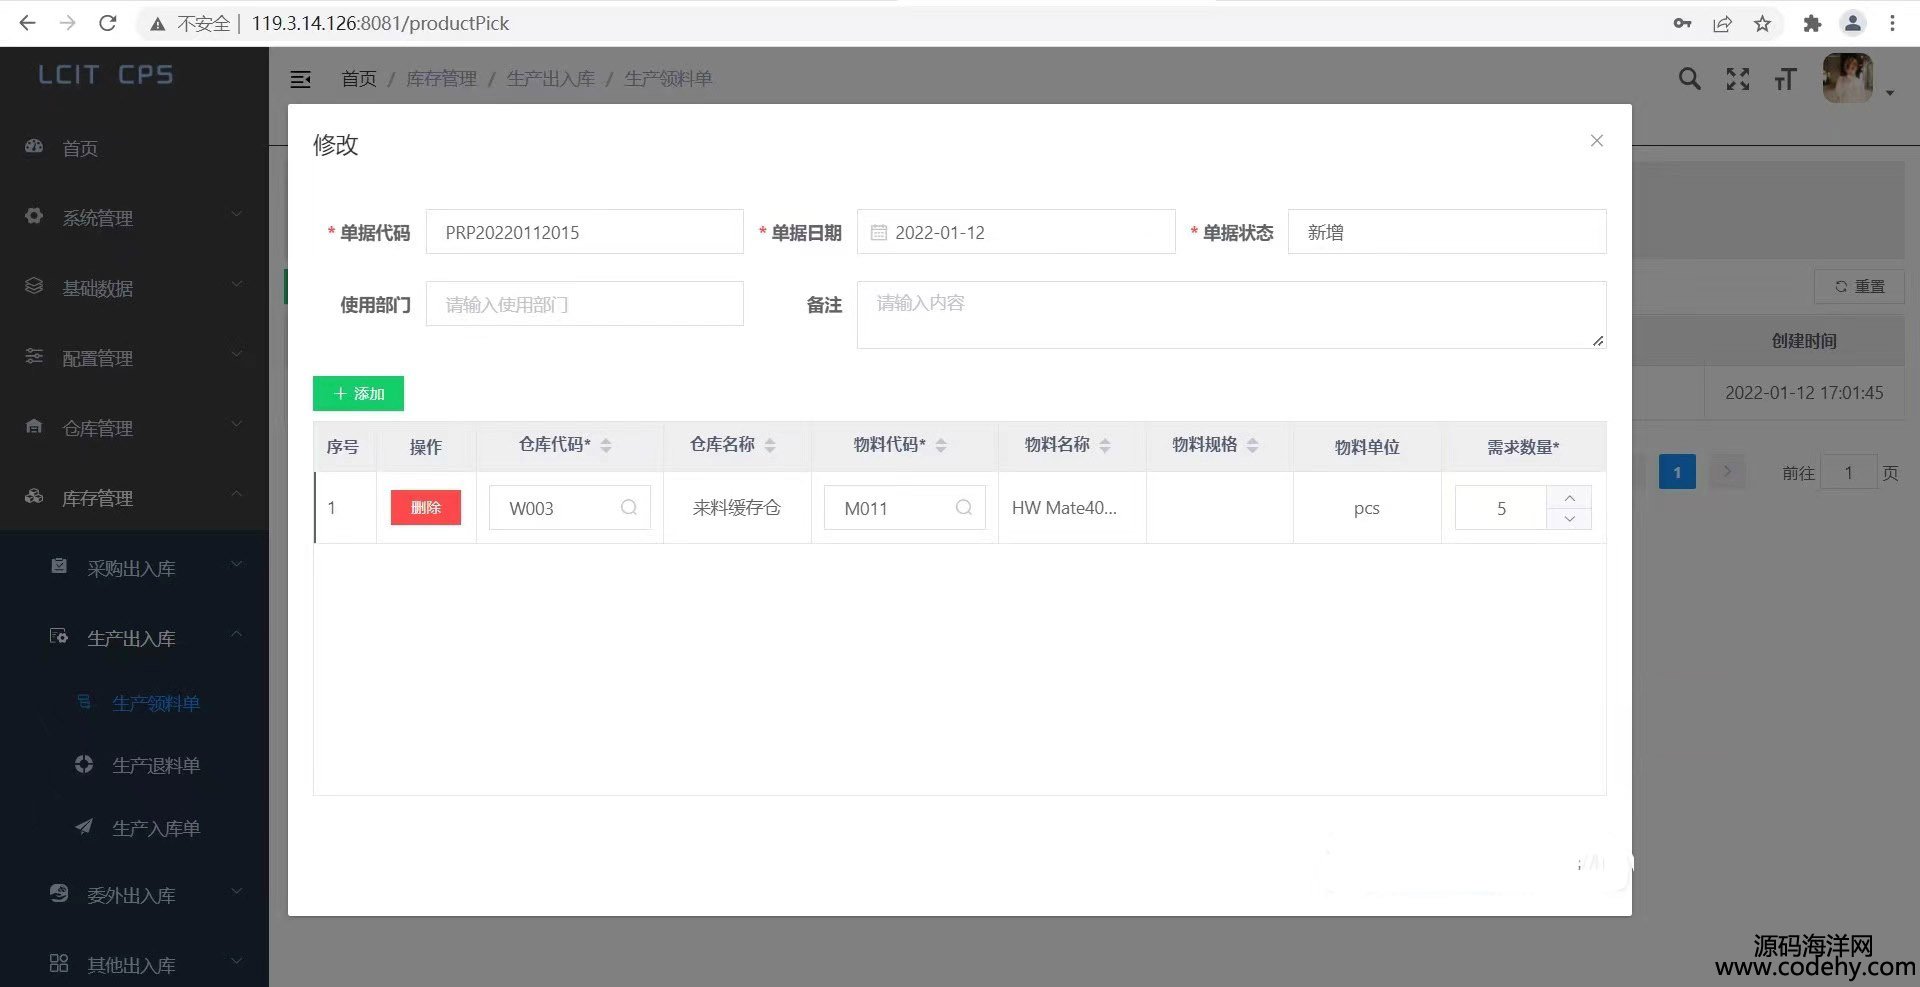Close the 修改 dialog with X

1597,141
